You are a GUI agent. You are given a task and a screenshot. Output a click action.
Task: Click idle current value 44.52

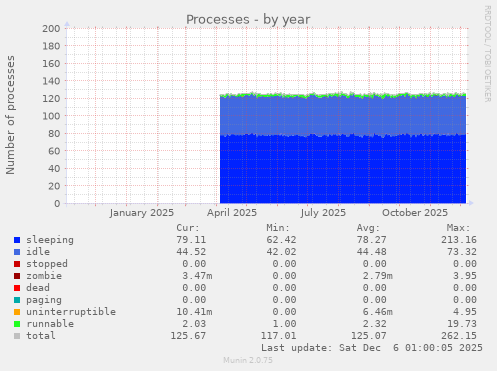click(x=191, y=252)
